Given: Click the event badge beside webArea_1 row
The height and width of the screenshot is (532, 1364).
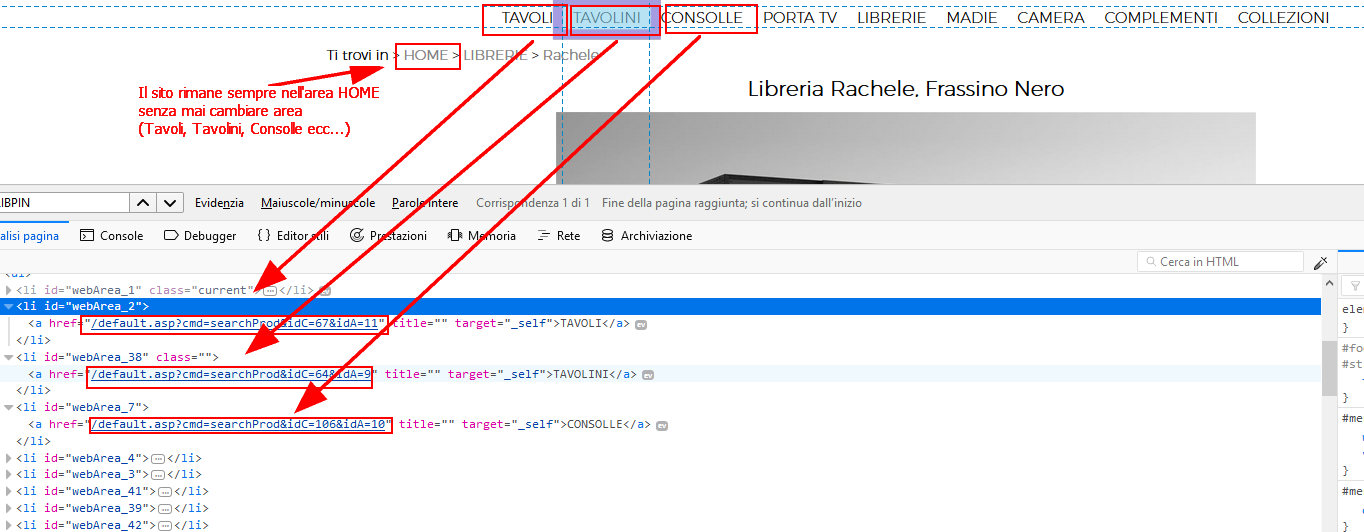Looking at the screenshot, I should (x=324, y=291).
